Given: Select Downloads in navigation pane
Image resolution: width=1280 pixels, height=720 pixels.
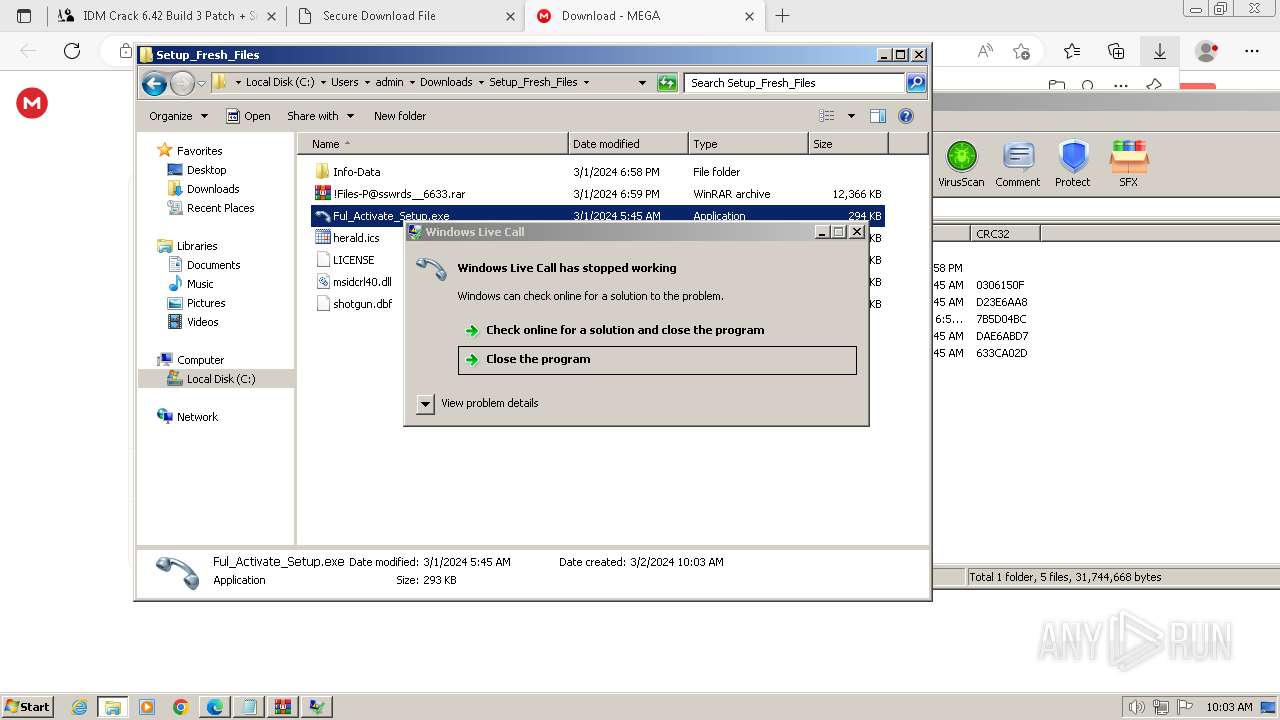Looking at the screenshot, I should pyautogui.click(x=213, y=189).
